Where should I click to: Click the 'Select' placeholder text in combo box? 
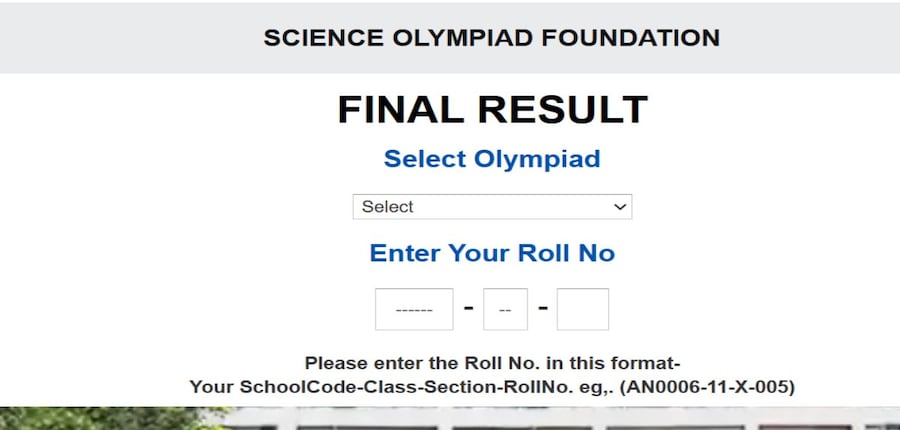[388, 207]
